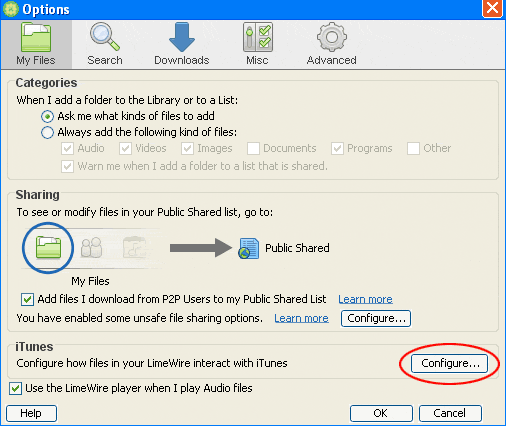
Task: Configure unsafe file sharing options
Action: tap(376, 318)
